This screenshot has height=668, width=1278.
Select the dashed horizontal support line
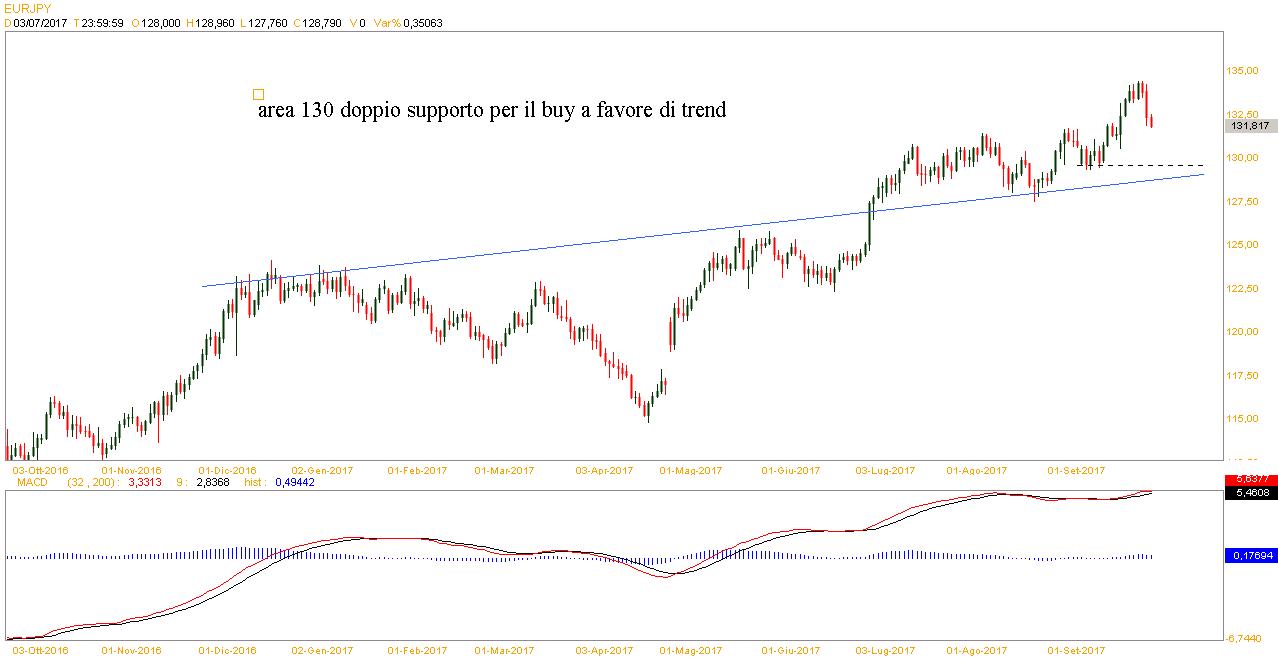[1150, 165]
